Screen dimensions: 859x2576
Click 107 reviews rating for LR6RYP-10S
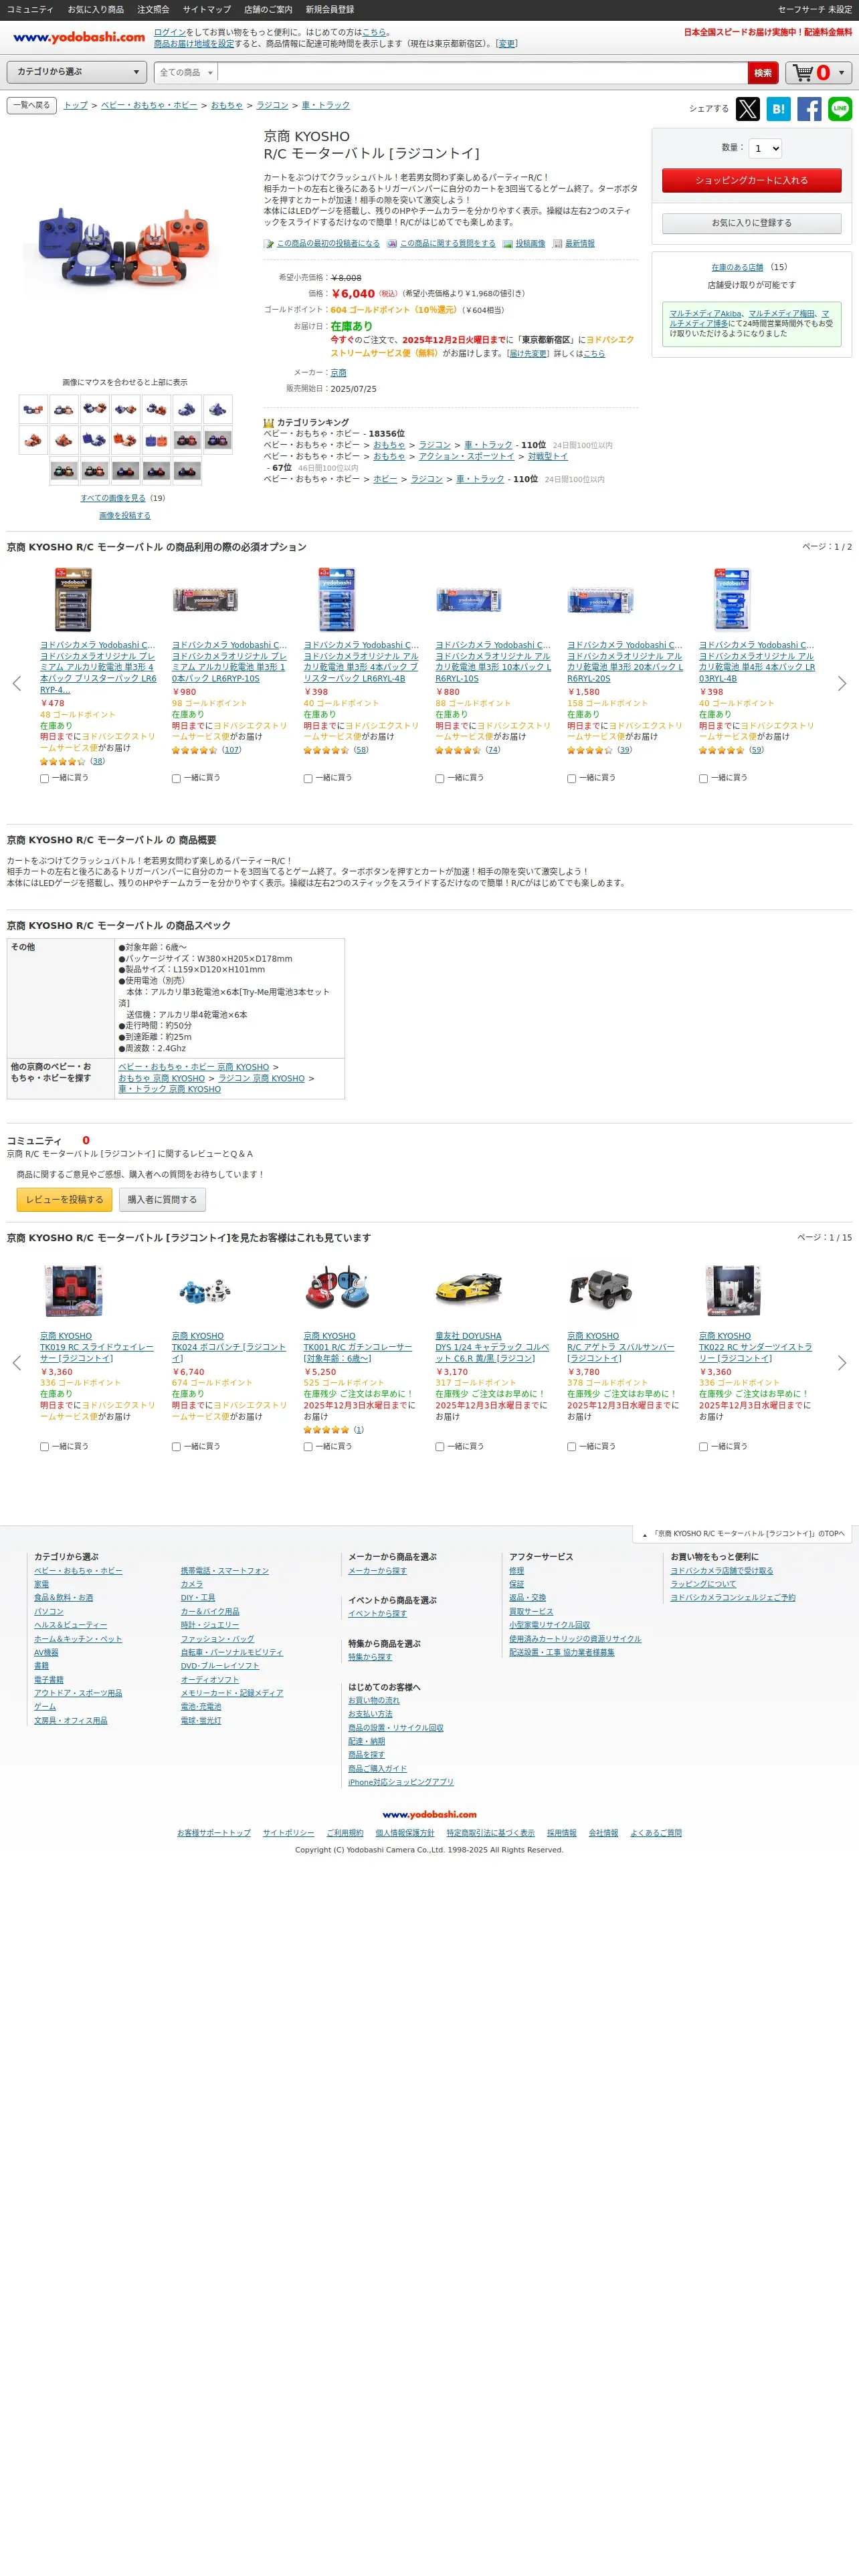[x=206, y=750]
